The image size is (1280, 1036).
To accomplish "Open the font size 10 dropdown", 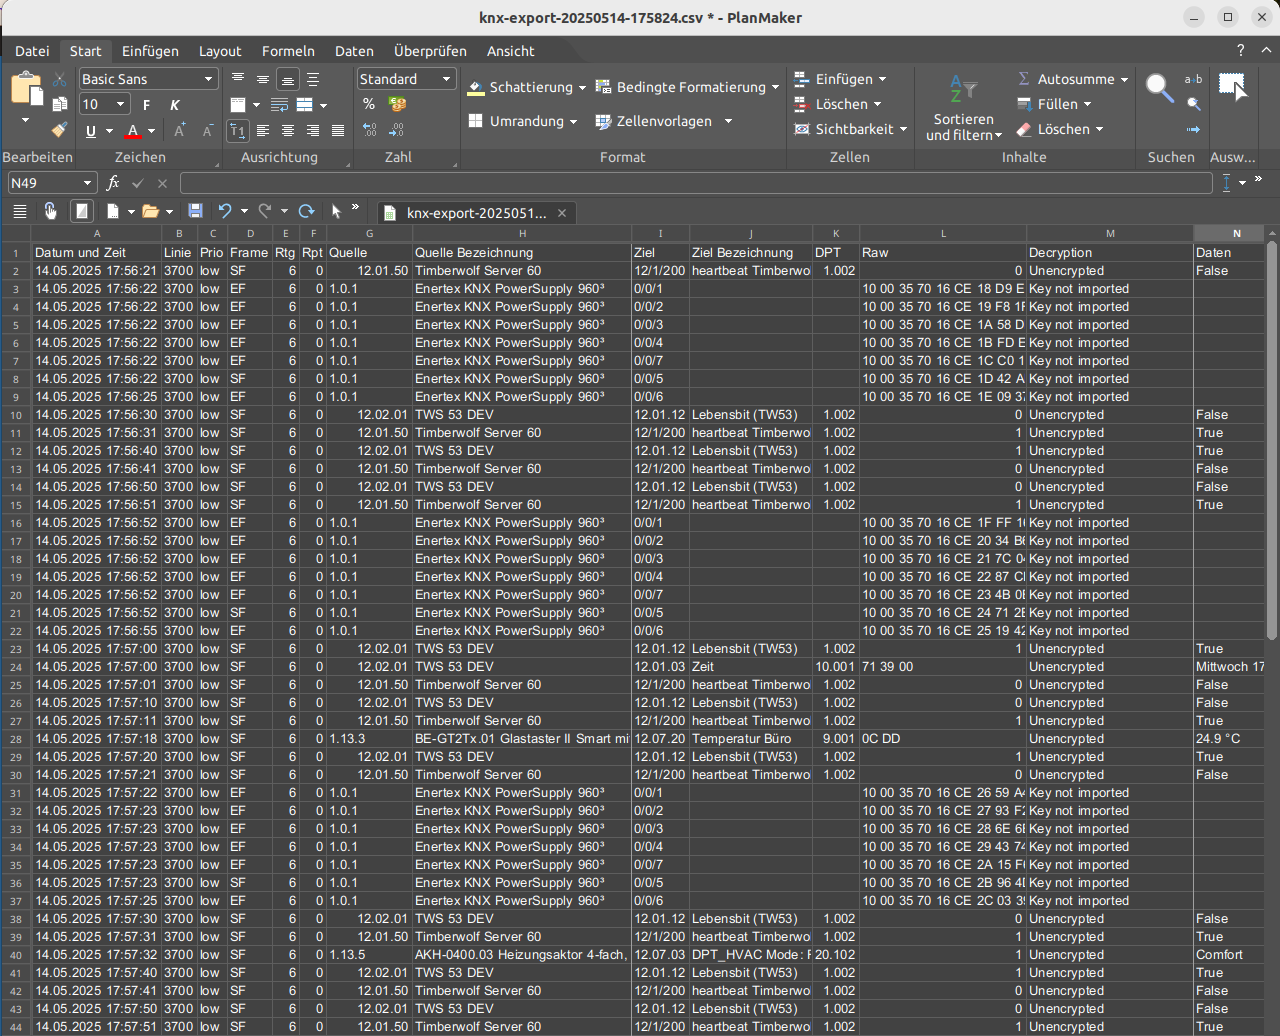I will coord(121,104).
